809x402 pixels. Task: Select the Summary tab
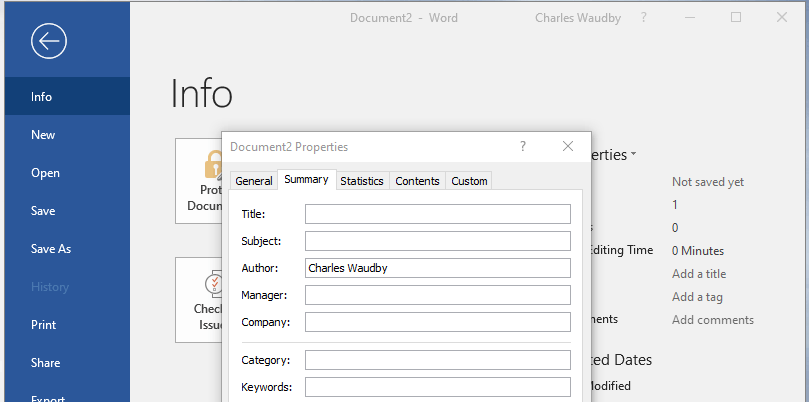tap(306, 180)
